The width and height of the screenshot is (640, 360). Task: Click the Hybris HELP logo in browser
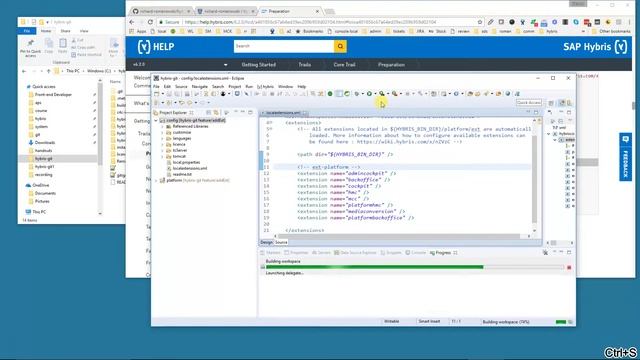point(156,47)
